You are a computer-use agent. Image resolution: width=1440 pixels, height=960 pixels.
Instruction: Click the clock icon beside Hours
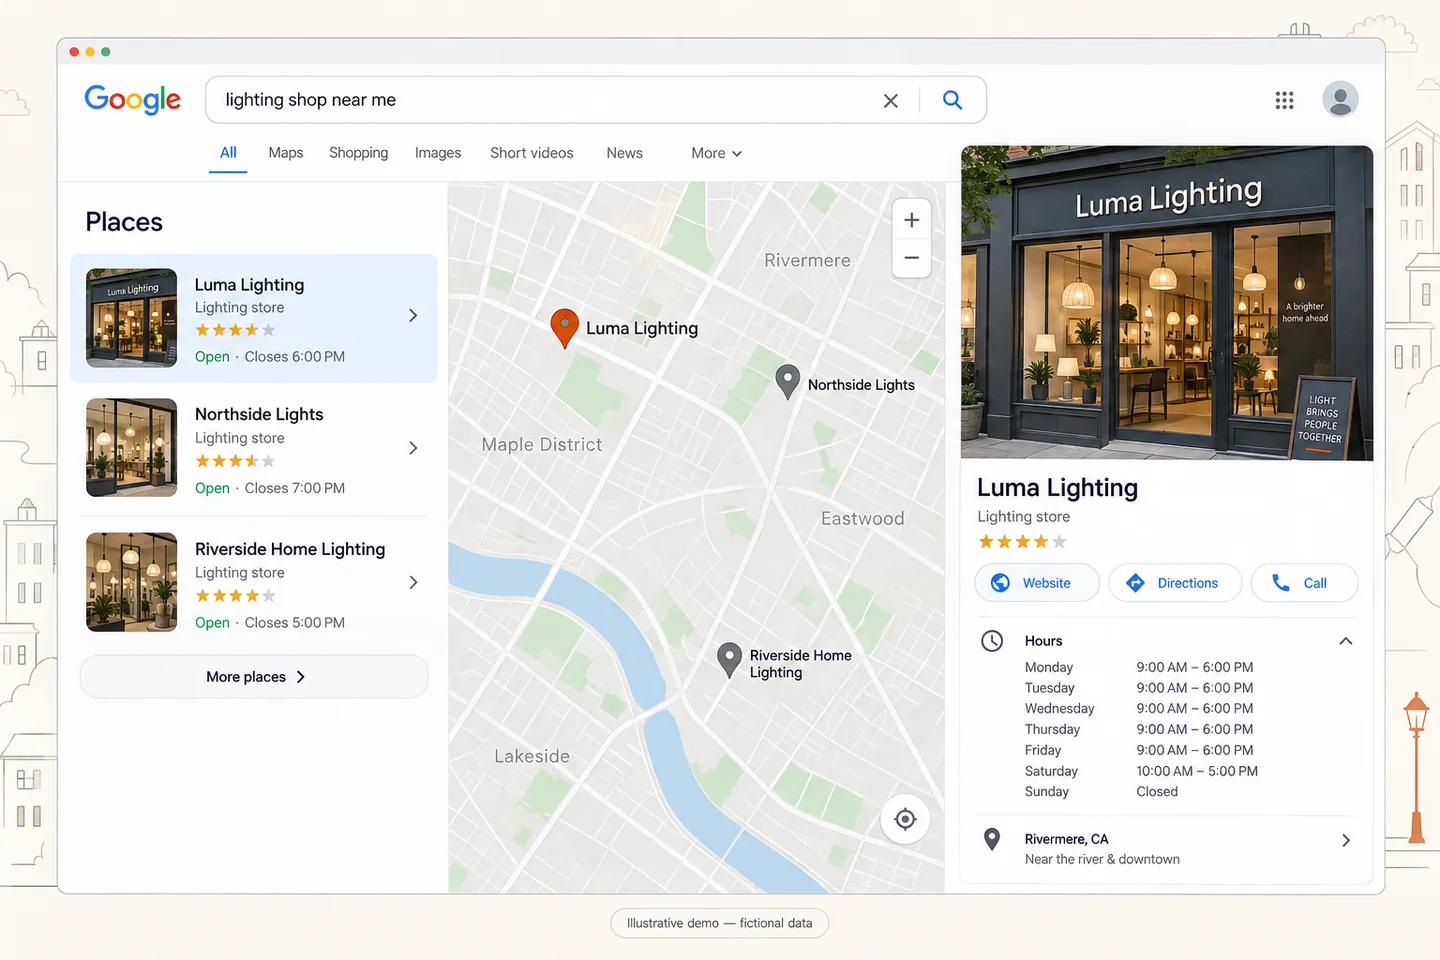(992, 641)
